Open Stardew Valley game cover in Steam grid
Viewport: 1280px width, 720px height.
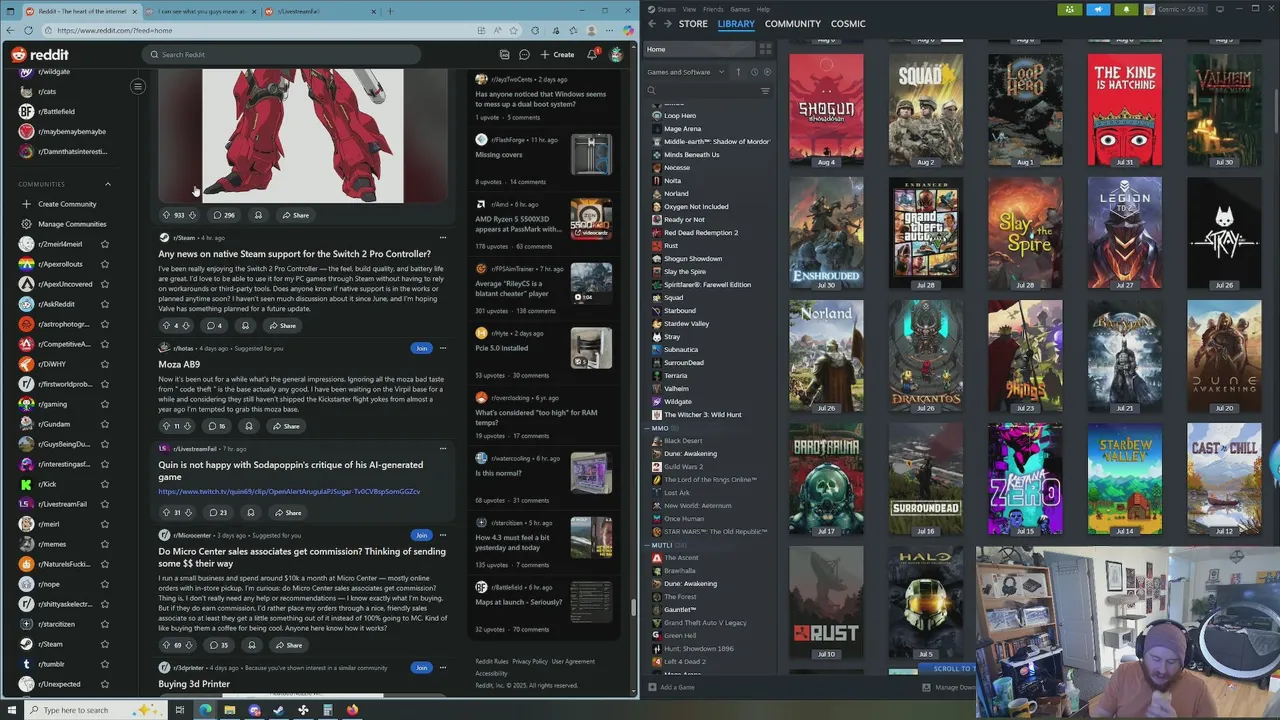[x=1125, y=479]
